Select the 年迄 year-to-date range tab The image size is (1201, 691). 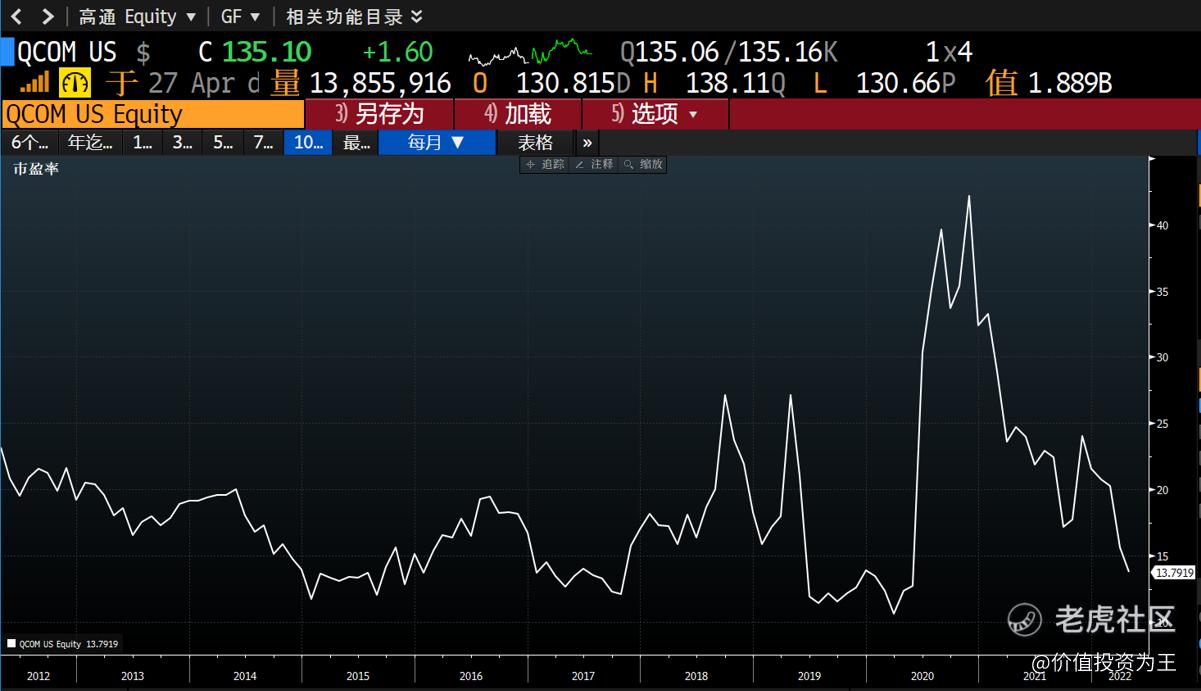[x=90, y=142]
